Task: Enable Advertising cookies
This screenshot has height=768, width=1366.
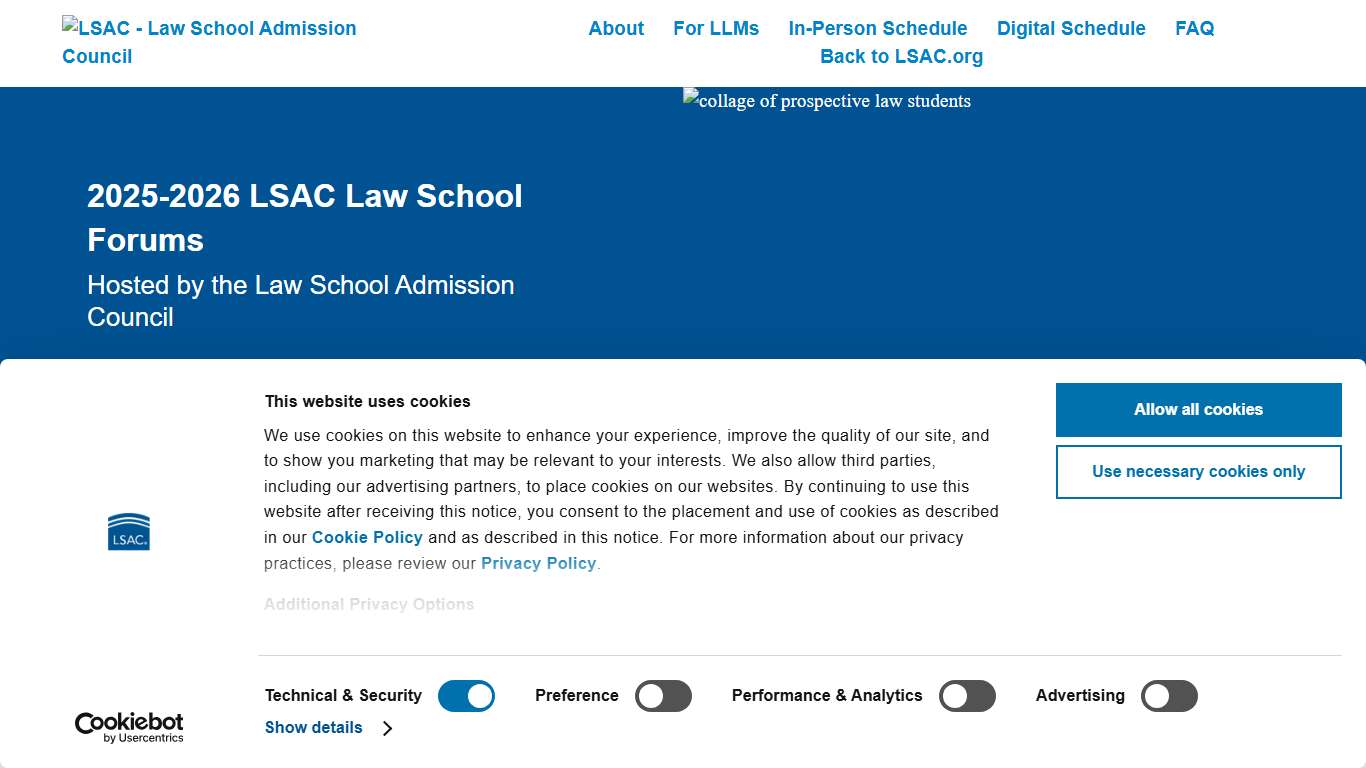Action: pos(1169,695)
